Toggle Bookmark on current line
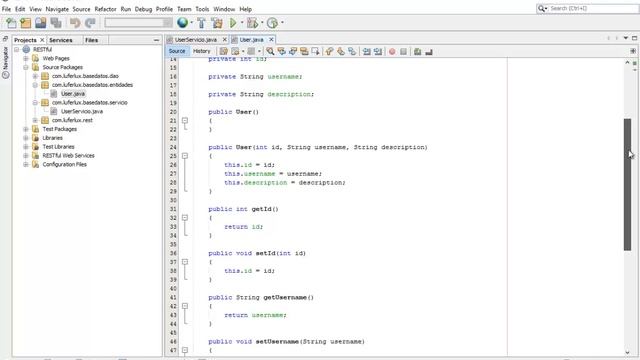Screen dimensions: 640x360 [352, 51]
